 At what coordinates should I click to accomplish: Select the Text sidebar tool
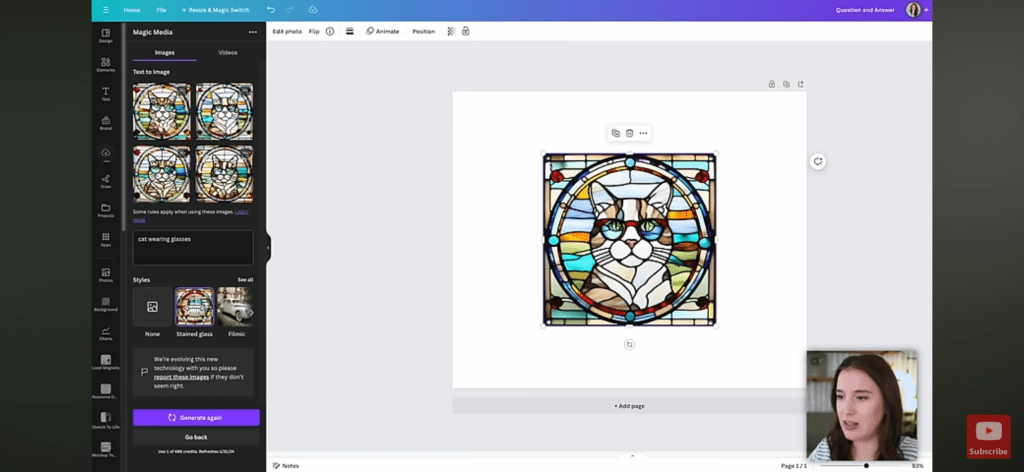tap(106, 94)
